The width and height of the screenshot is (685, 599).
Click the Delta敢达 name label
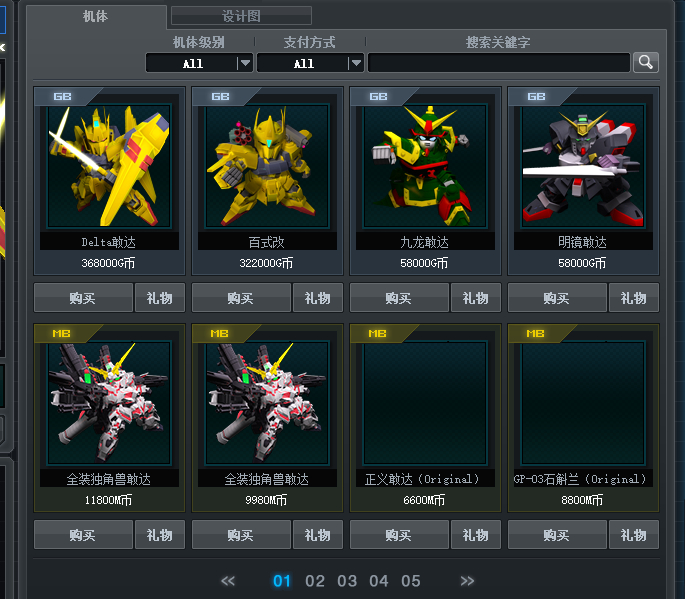click(x=109, y=242)
